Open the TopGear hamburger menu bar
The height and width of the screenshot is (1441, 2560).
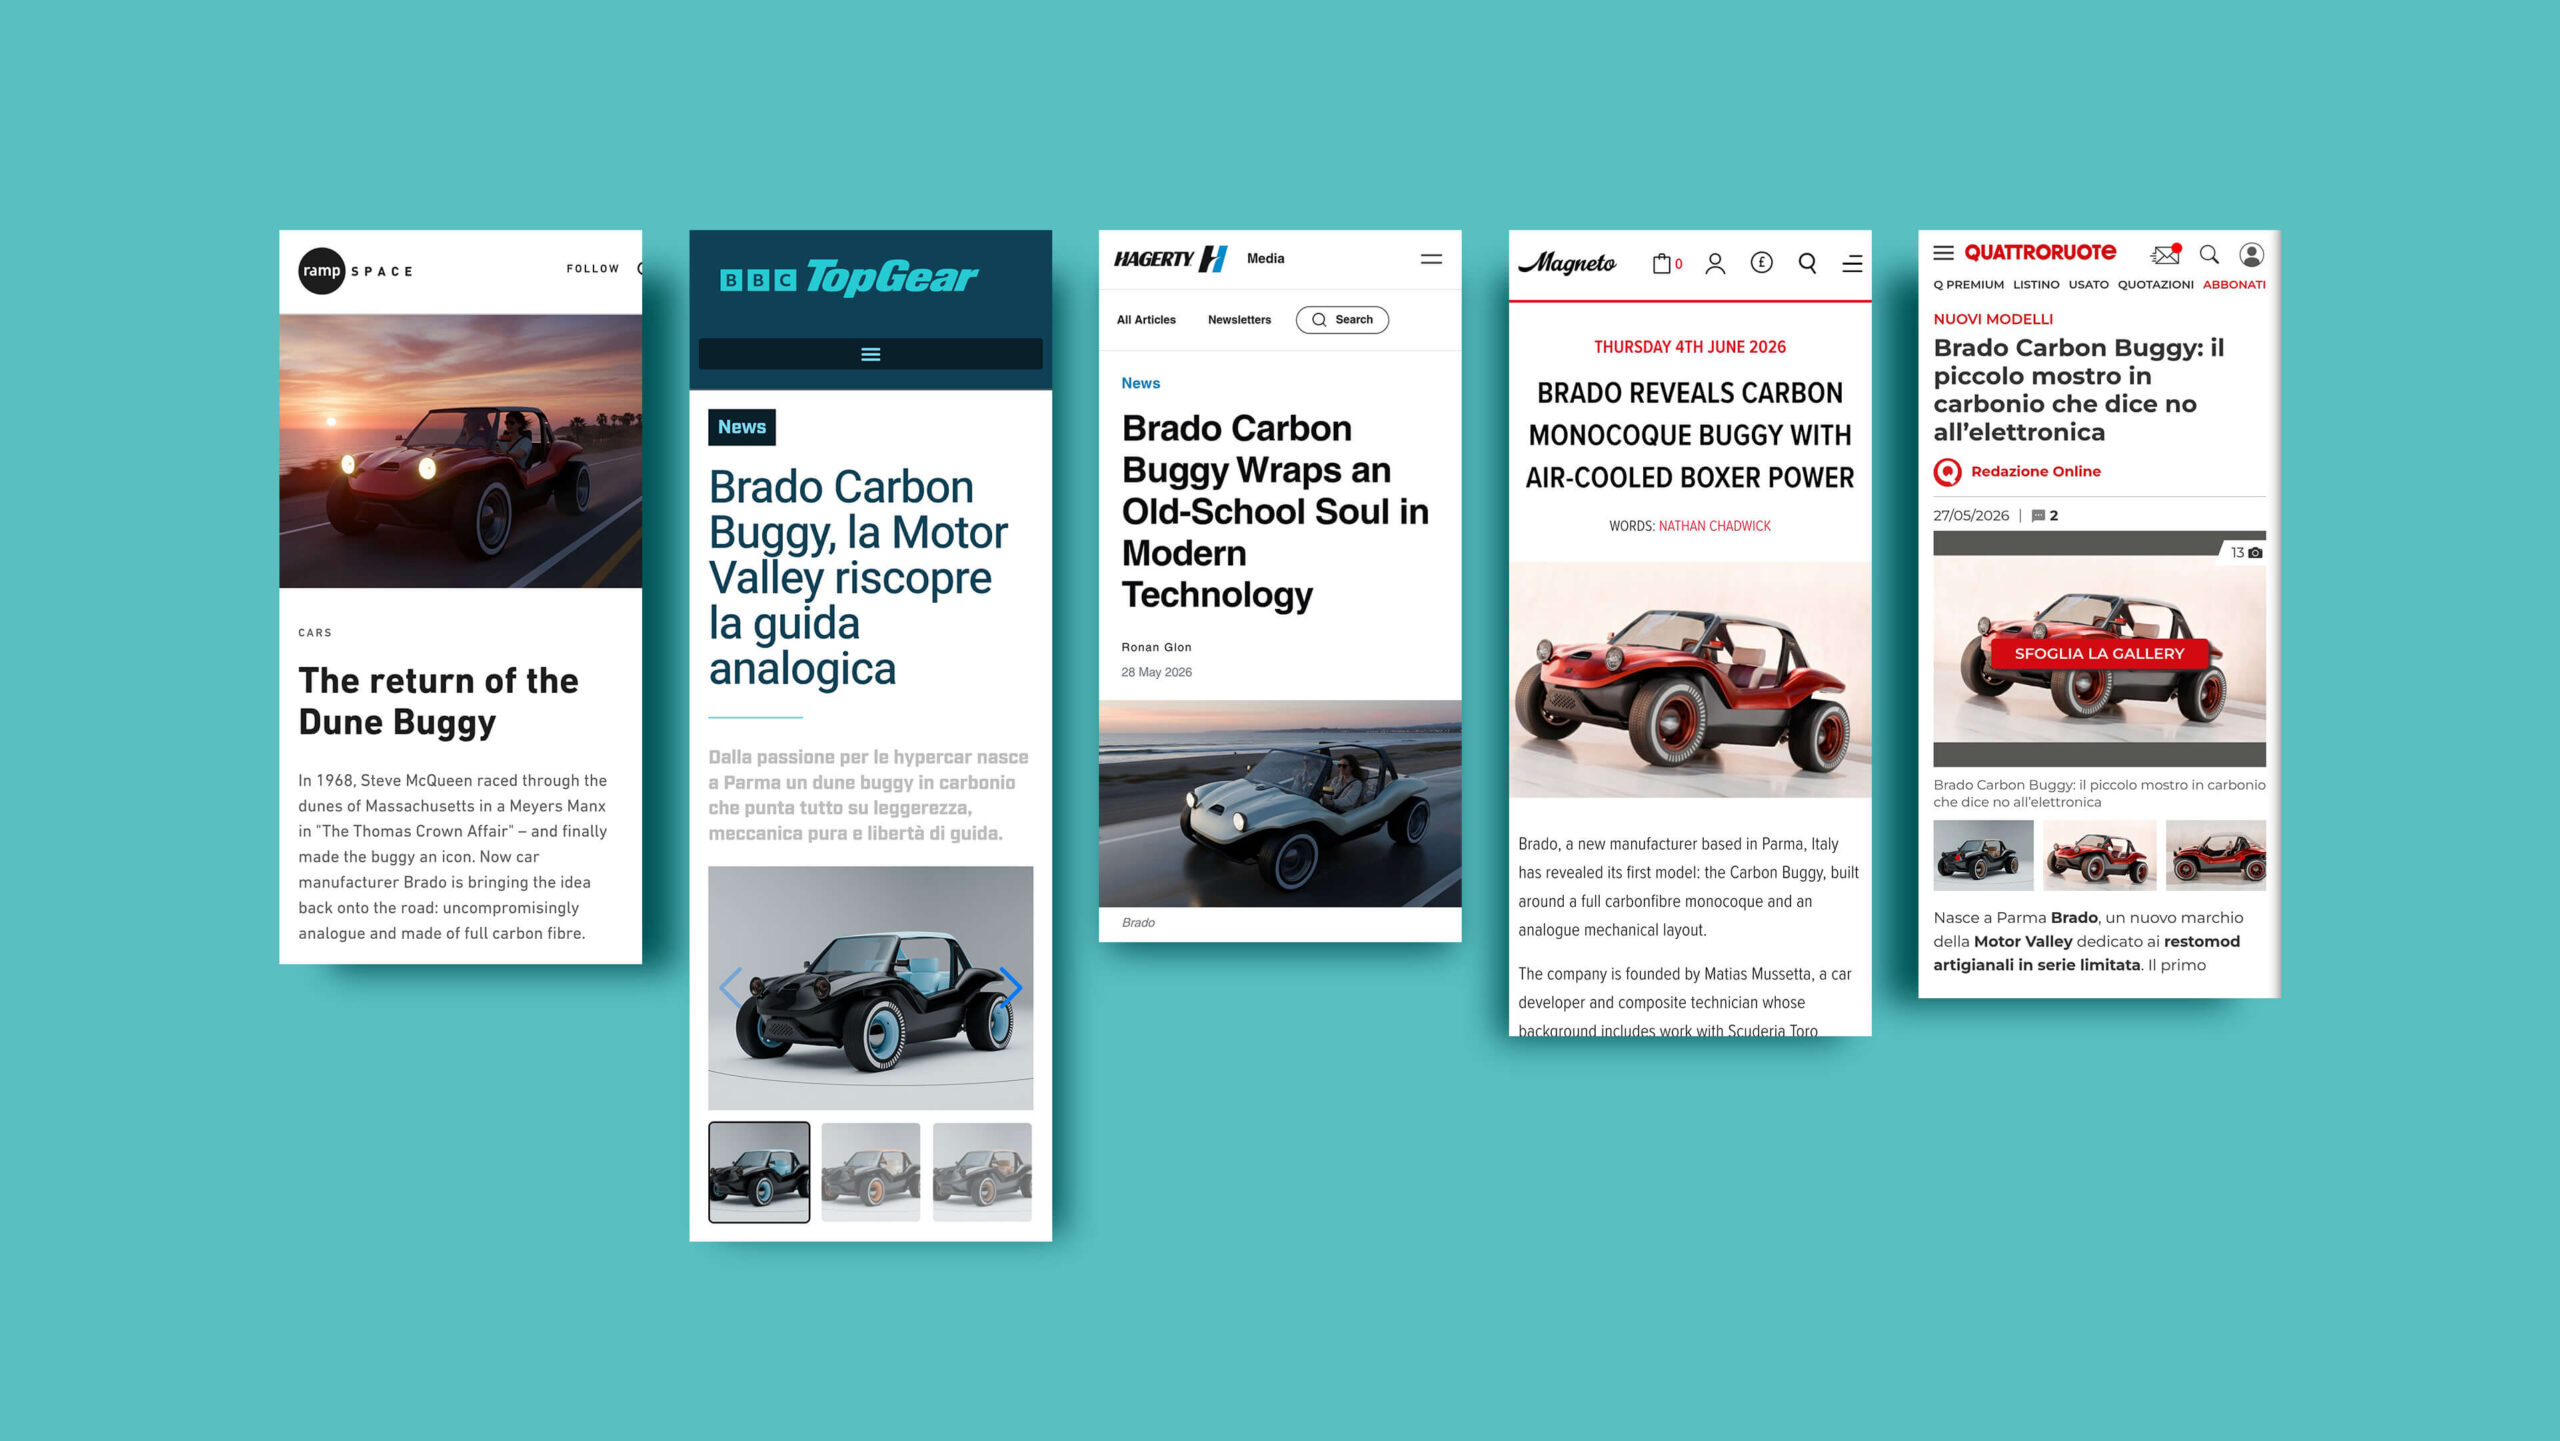click(870, 354)
